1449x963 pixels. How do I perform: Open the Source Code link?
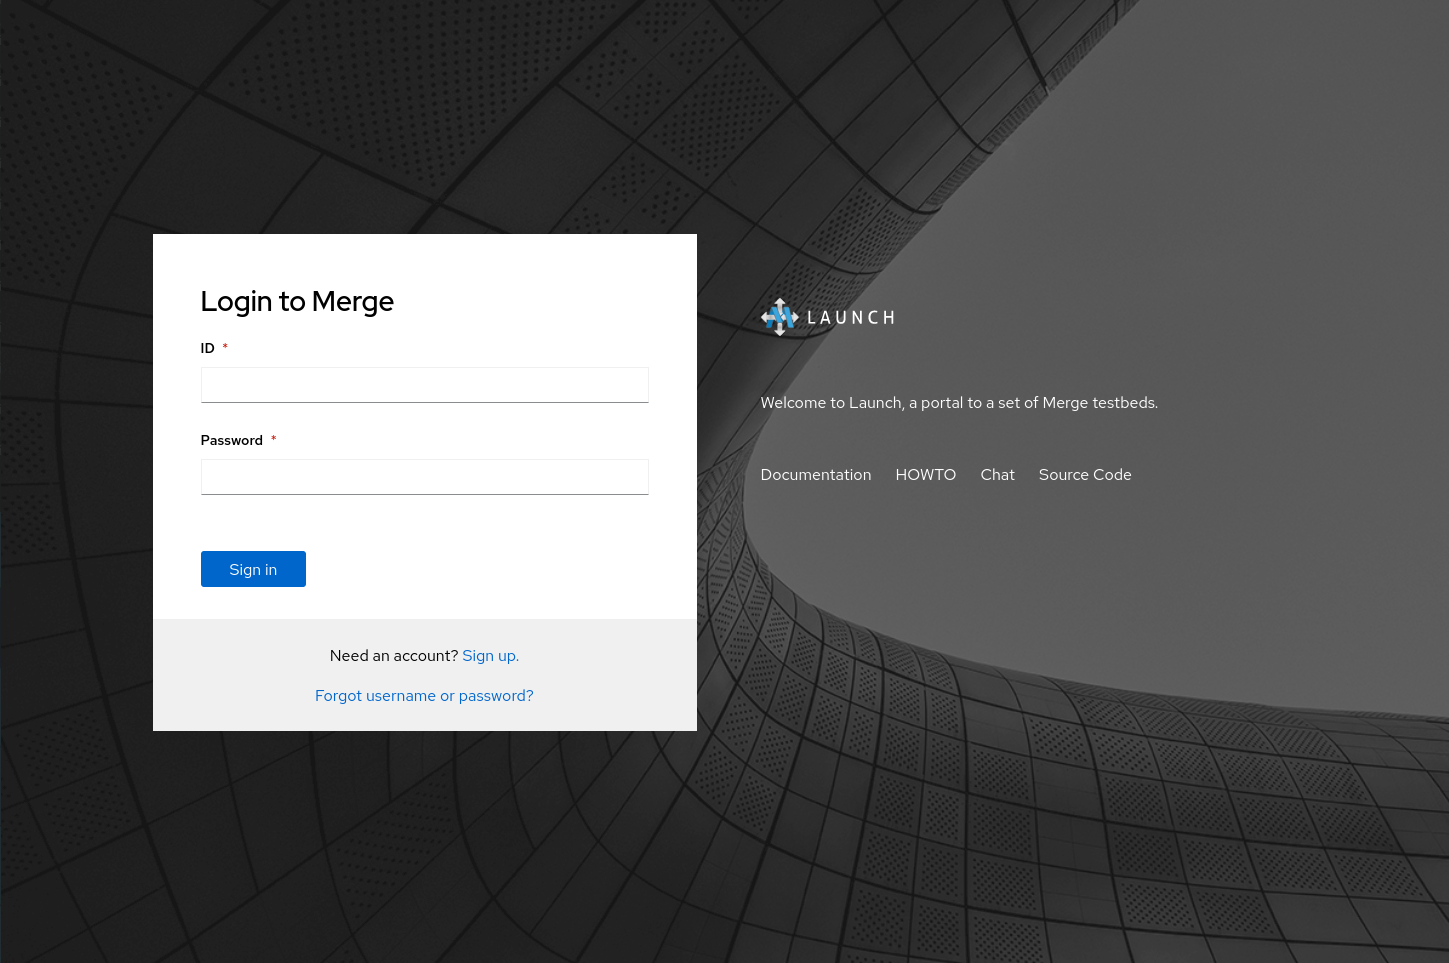pos(1085,475)
